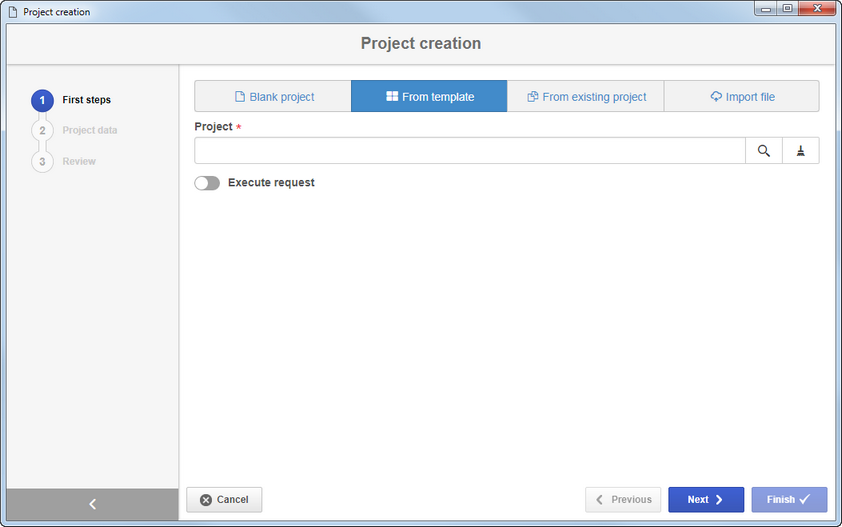Close the Project creation window
The width and height of the screenshot is (842, 527).
tap(817, 9)
